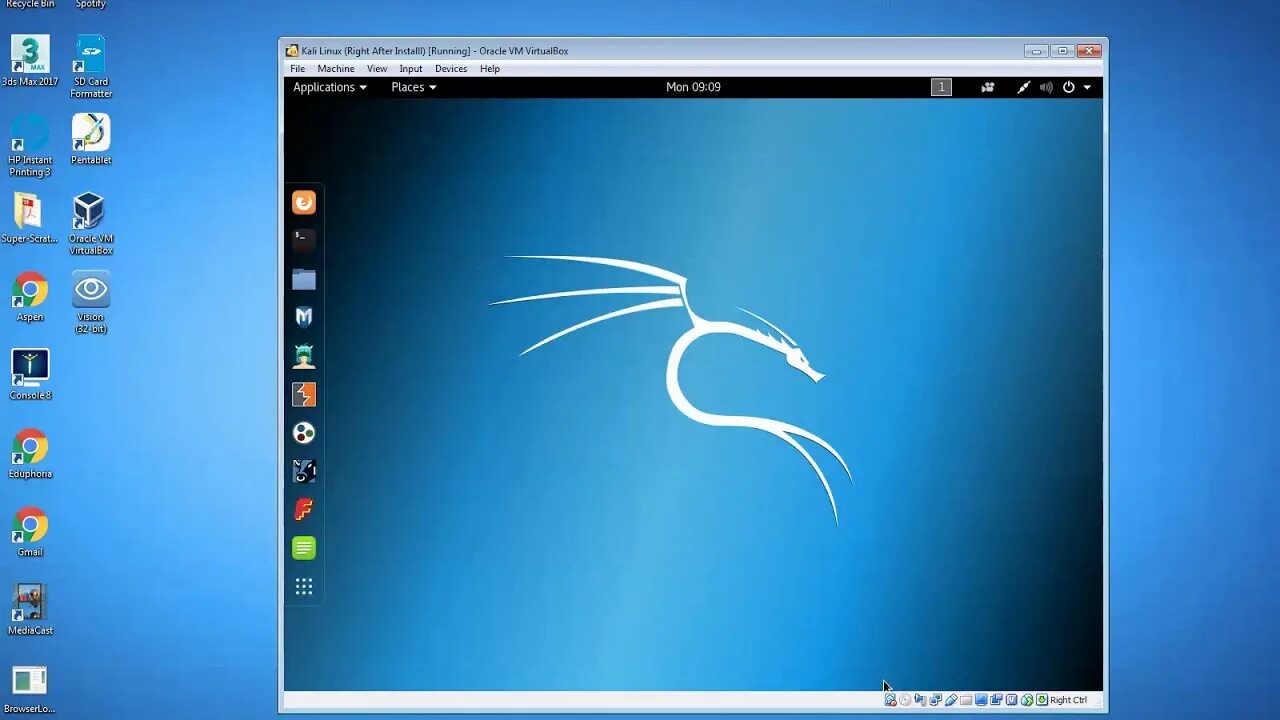
Task: Open the VirtualBox View menu
Action: coord(377,69)
